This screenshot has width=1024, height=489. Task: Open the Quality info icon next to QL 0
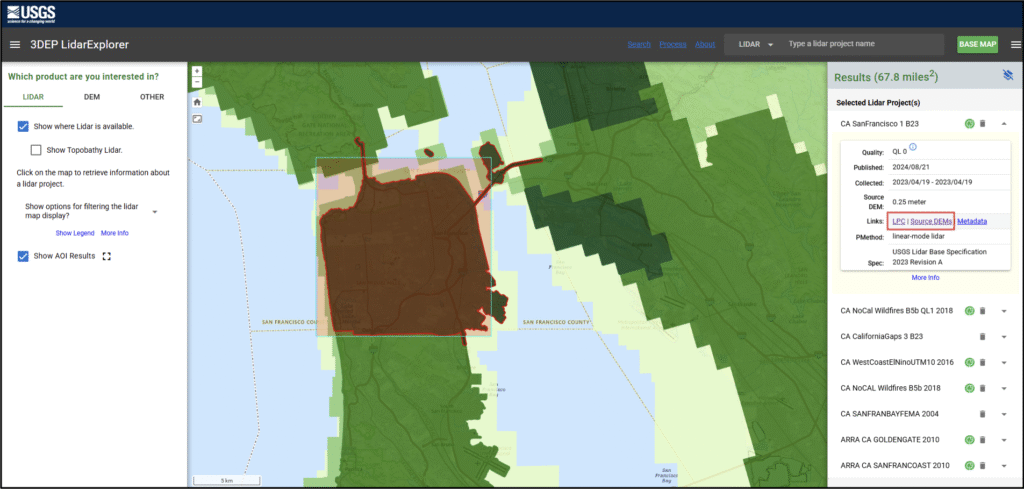913,147
